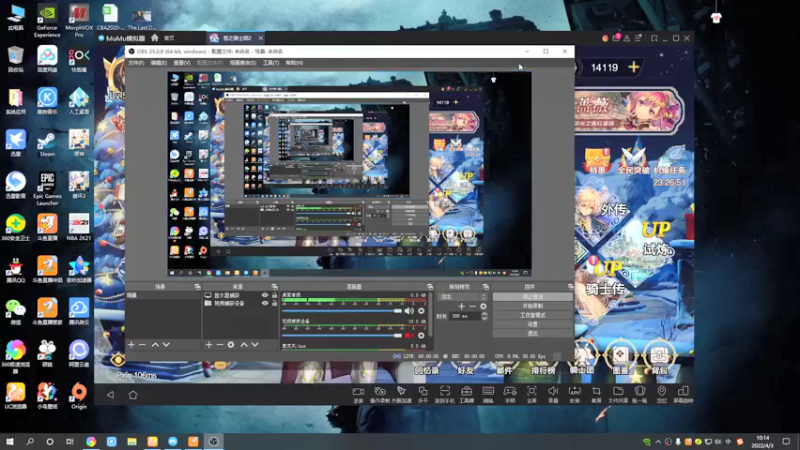Screen dimensions: 800x450
Task: Click video capture device volume slider
Action: [342, 335]
